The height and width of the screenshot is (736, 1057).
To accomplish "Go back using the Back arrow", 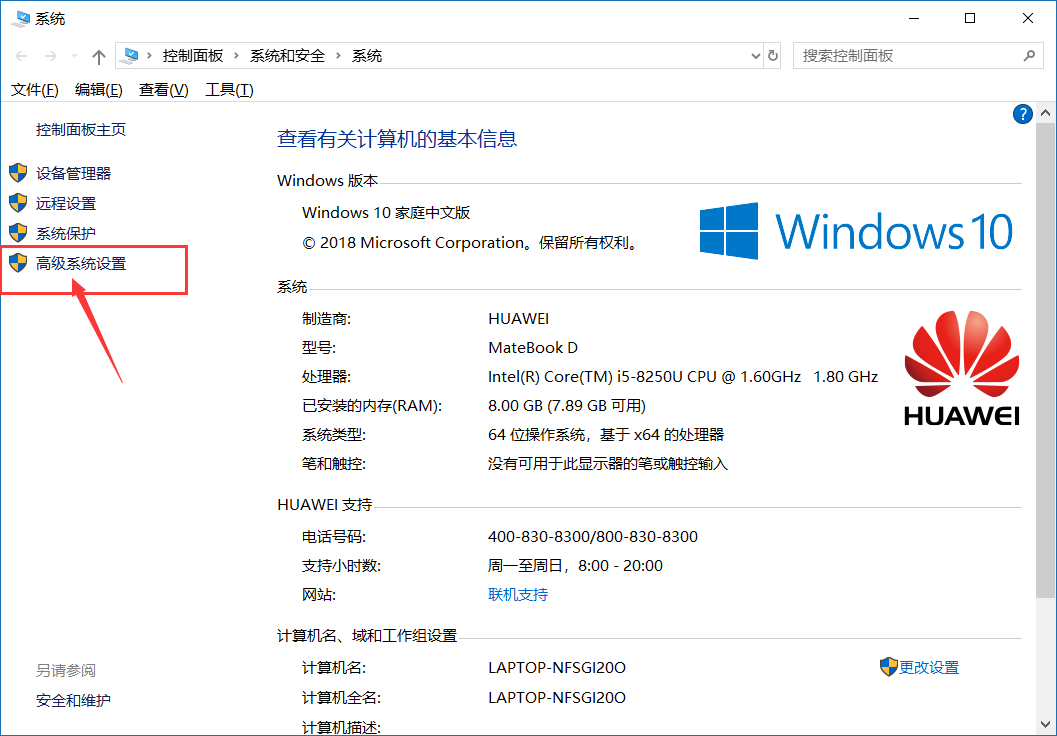I will click(x=21, y=56).
